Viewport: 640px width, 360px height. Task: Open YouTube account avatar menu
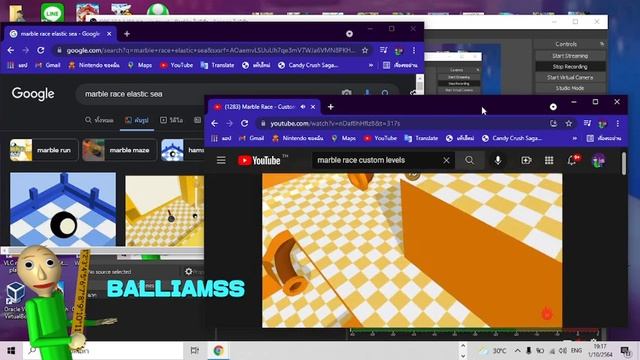[598, 160]
